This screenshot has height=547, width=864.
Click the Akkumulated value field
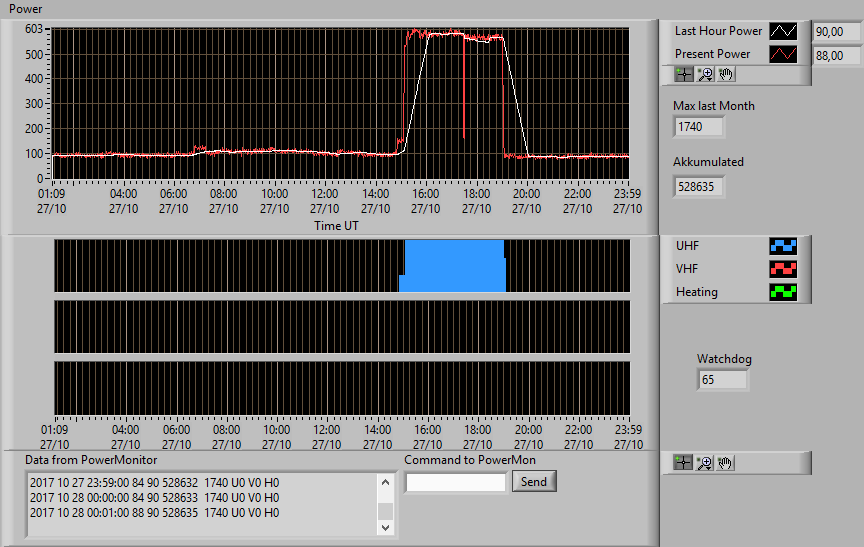coord(699,187)
